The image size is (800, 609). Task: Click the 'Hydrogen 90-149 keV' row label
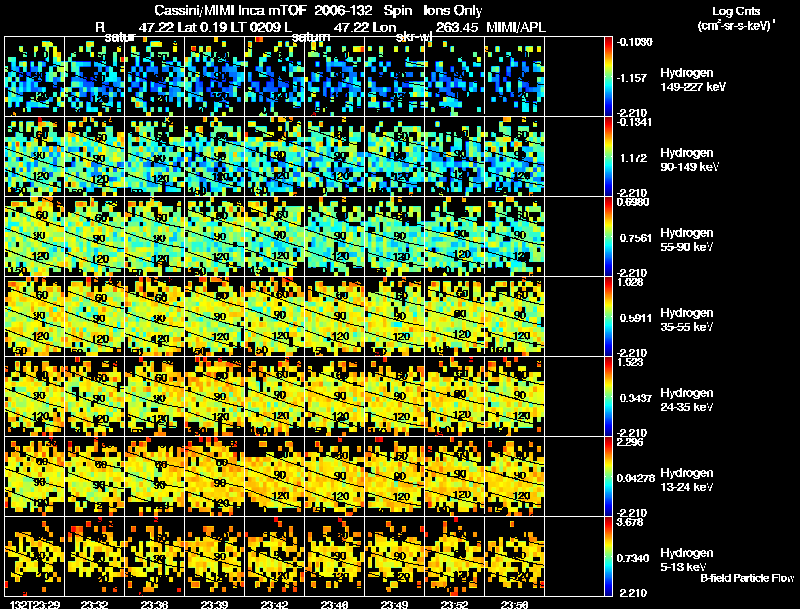[690, 160]
